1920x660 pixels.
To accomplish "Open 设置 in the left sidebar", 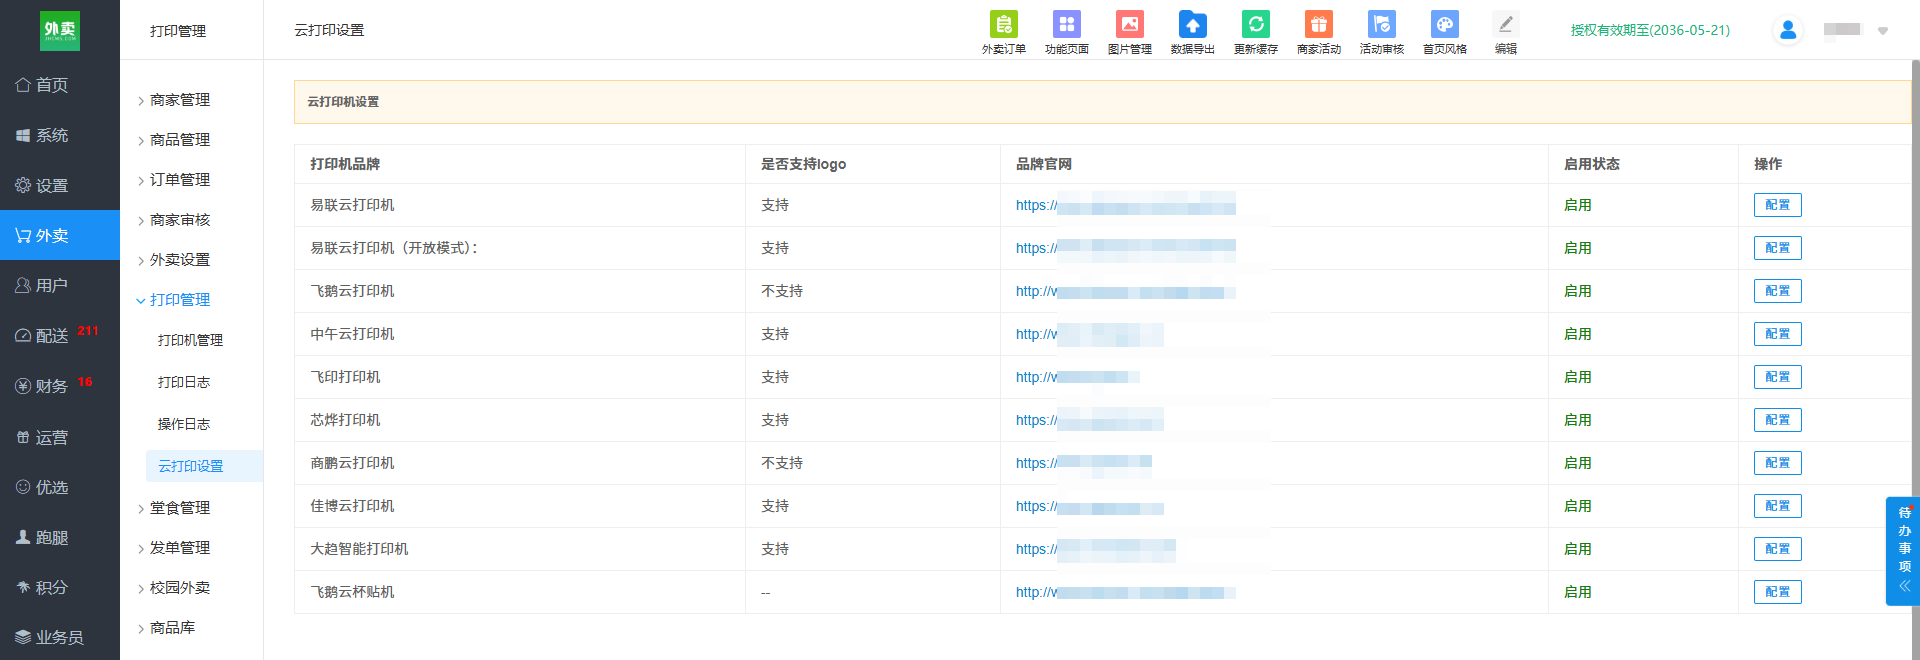I will point(60,185).
